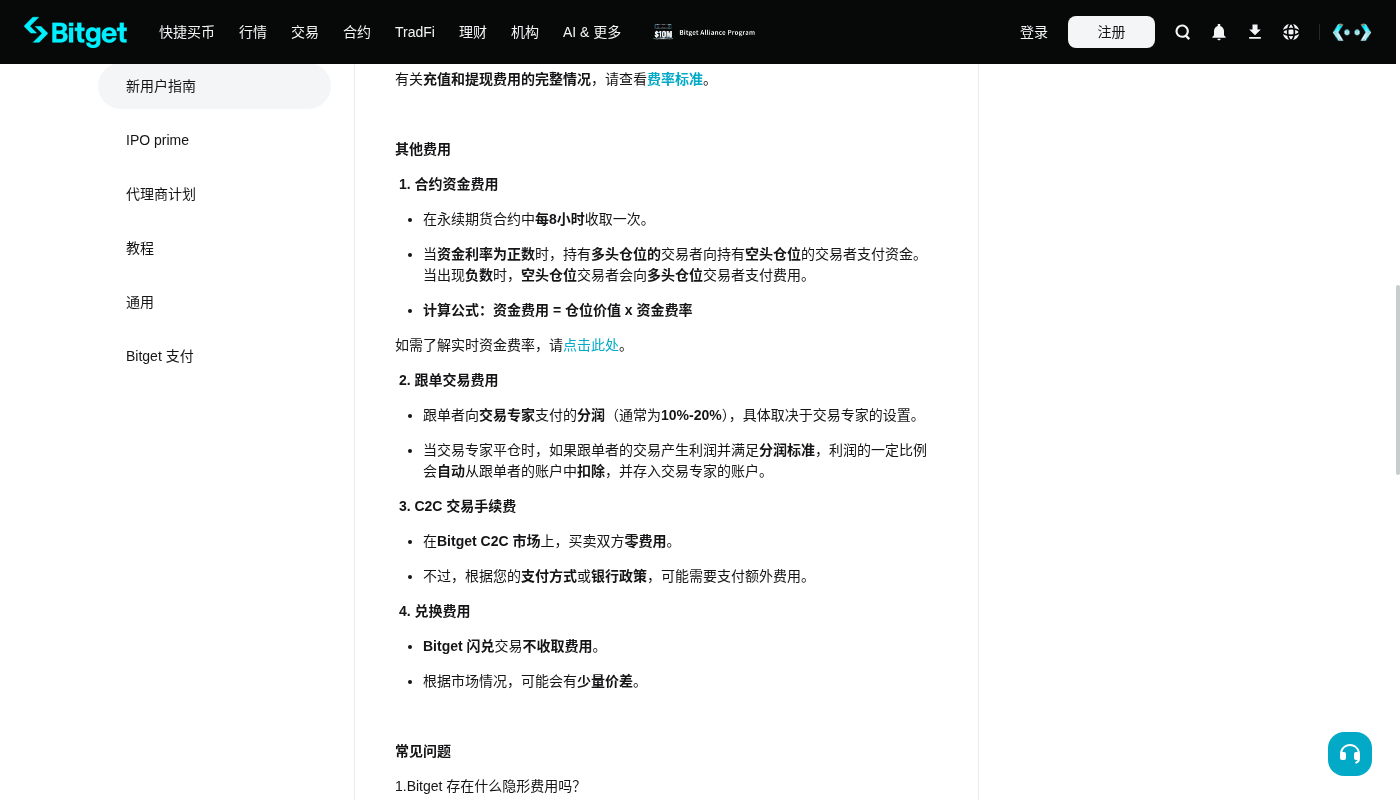This screenshot has width=1400, height=800.
Task: Open the 费率标准 link
Action: [675, 79]
